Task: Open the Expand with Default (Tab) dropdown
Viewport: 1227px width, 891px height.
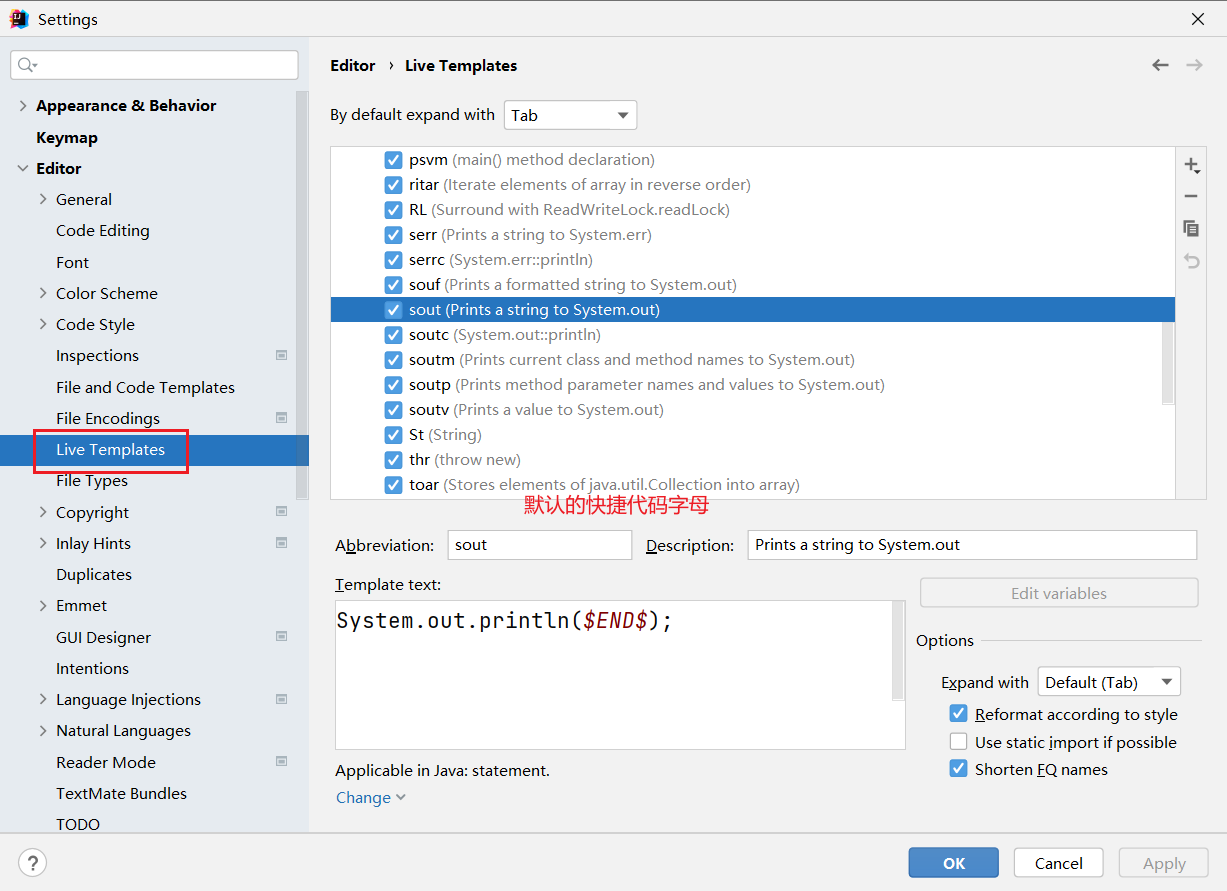Action: coord(1108,682)
